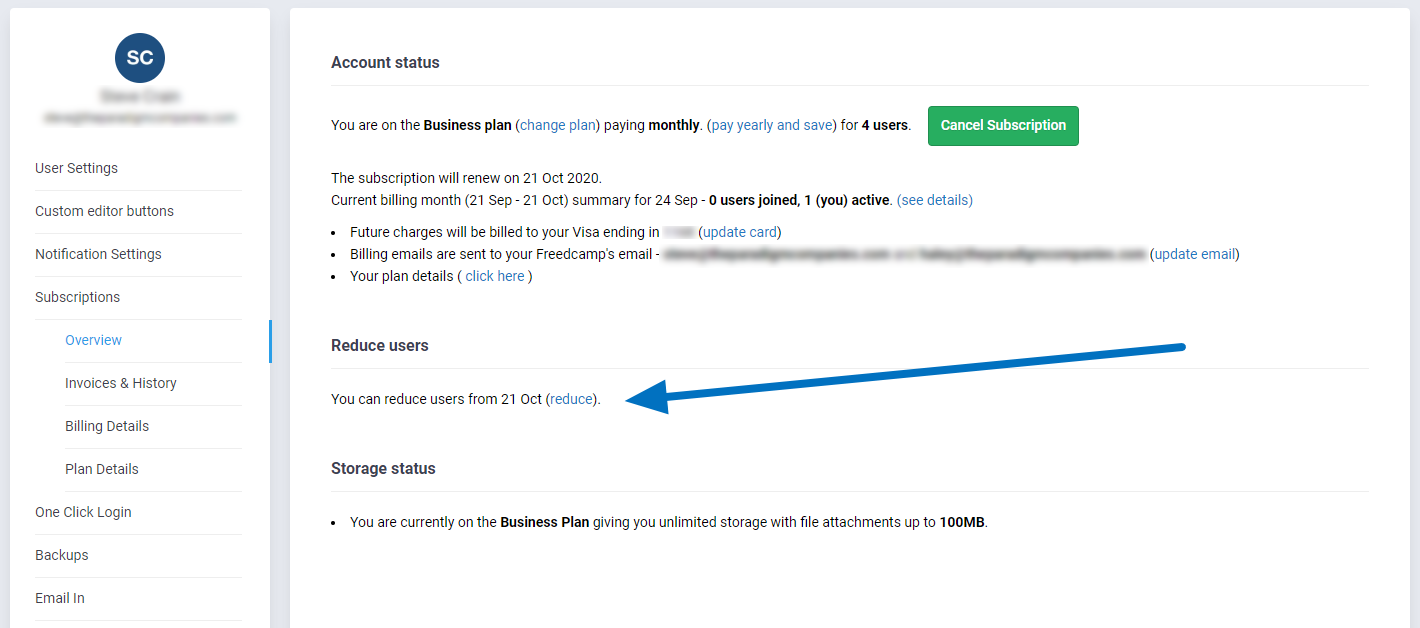The width and height of the screenshot is (1420, 628).
Task: Open Custom editor buttons settings
Action: [x=104, y=211]
